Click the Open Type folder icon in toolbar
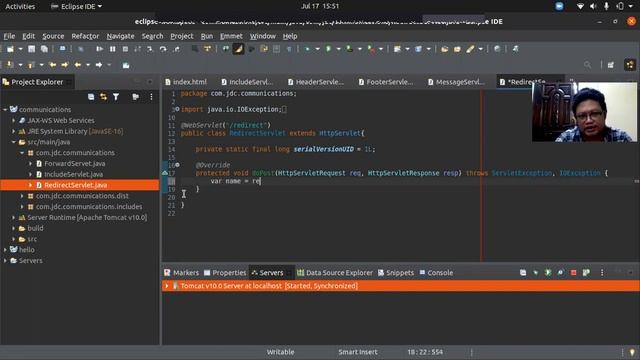Screen dimensions: 640x360 point(444,49)
